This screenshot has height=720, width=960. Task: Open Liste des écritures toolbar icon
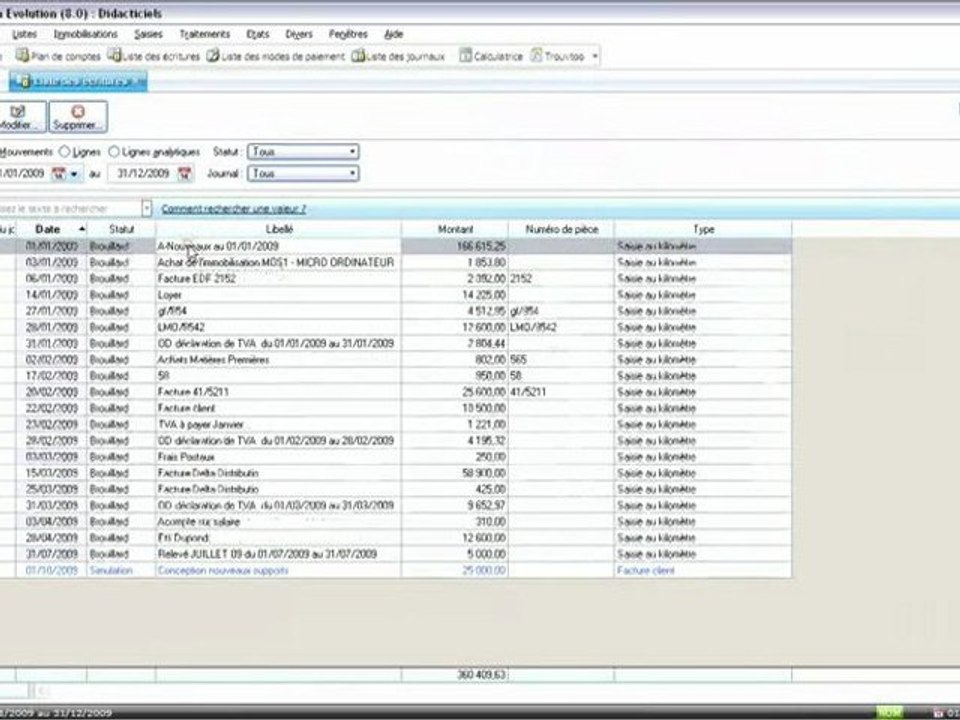[114, 56]
